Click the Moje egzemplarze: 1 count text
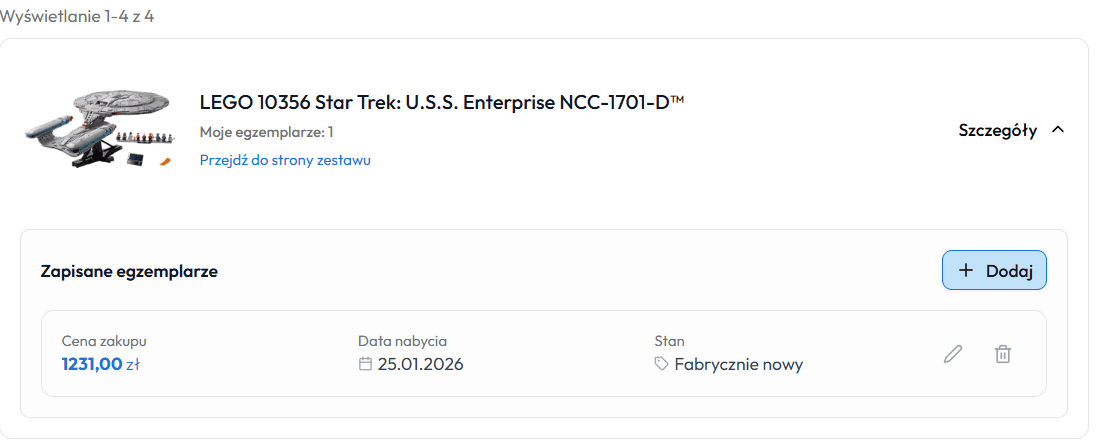 pyautogui.click(x=266, y=132)
